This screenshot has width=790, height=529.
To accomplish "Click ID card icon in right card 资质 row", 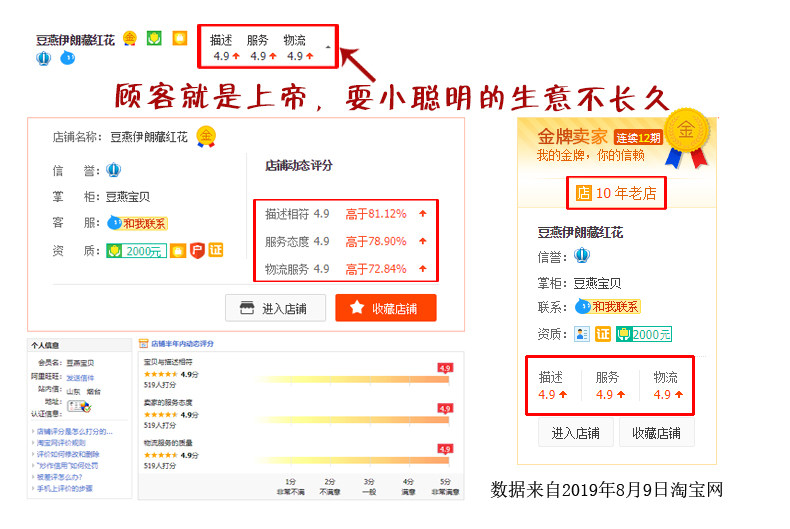I will pyautogui.click(x=582, y=334).
